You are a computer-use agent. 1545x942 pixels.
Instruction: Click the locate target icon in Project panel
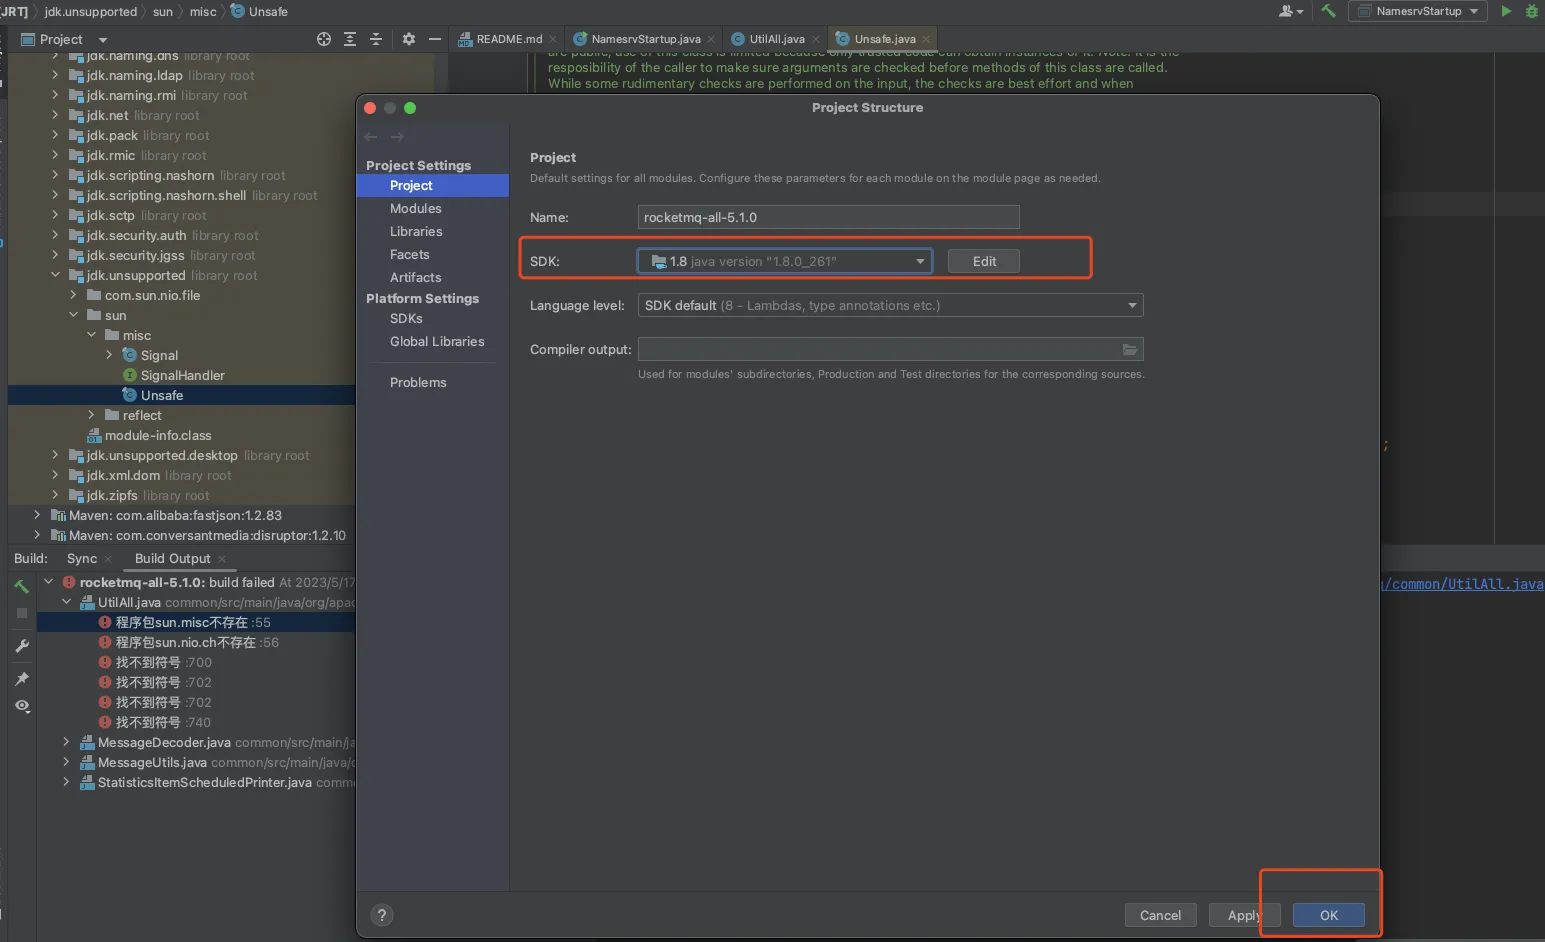(324, 39)
